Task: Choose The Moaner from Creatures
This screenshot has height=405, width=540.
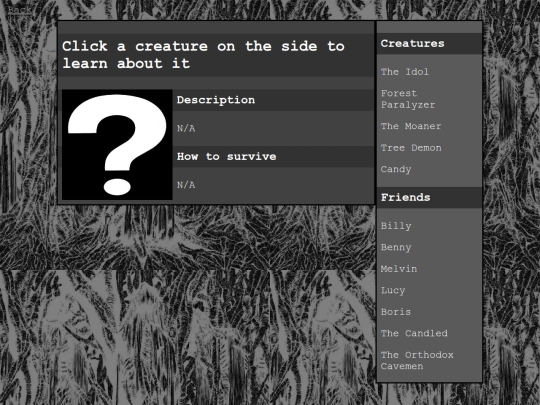Action: (411, 126)
